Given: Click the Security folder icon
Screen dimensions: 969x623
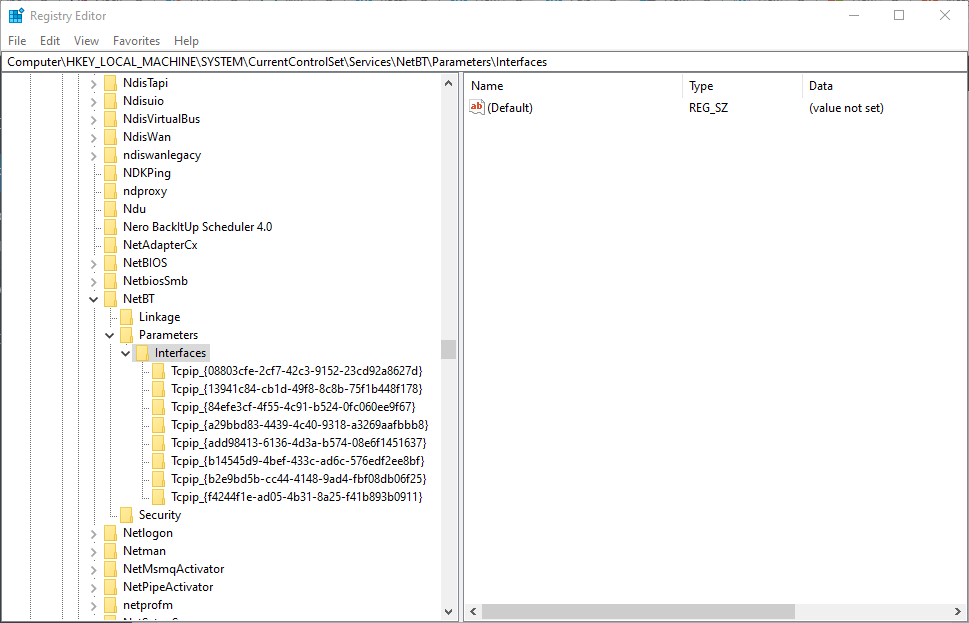Looking at the screenshot, I should point(127,515).
